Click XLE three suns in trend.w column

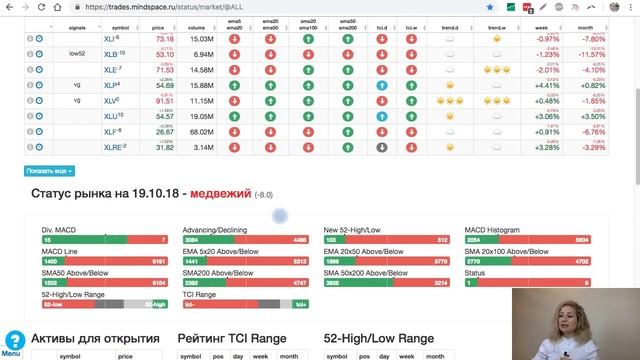click(497, 69)
